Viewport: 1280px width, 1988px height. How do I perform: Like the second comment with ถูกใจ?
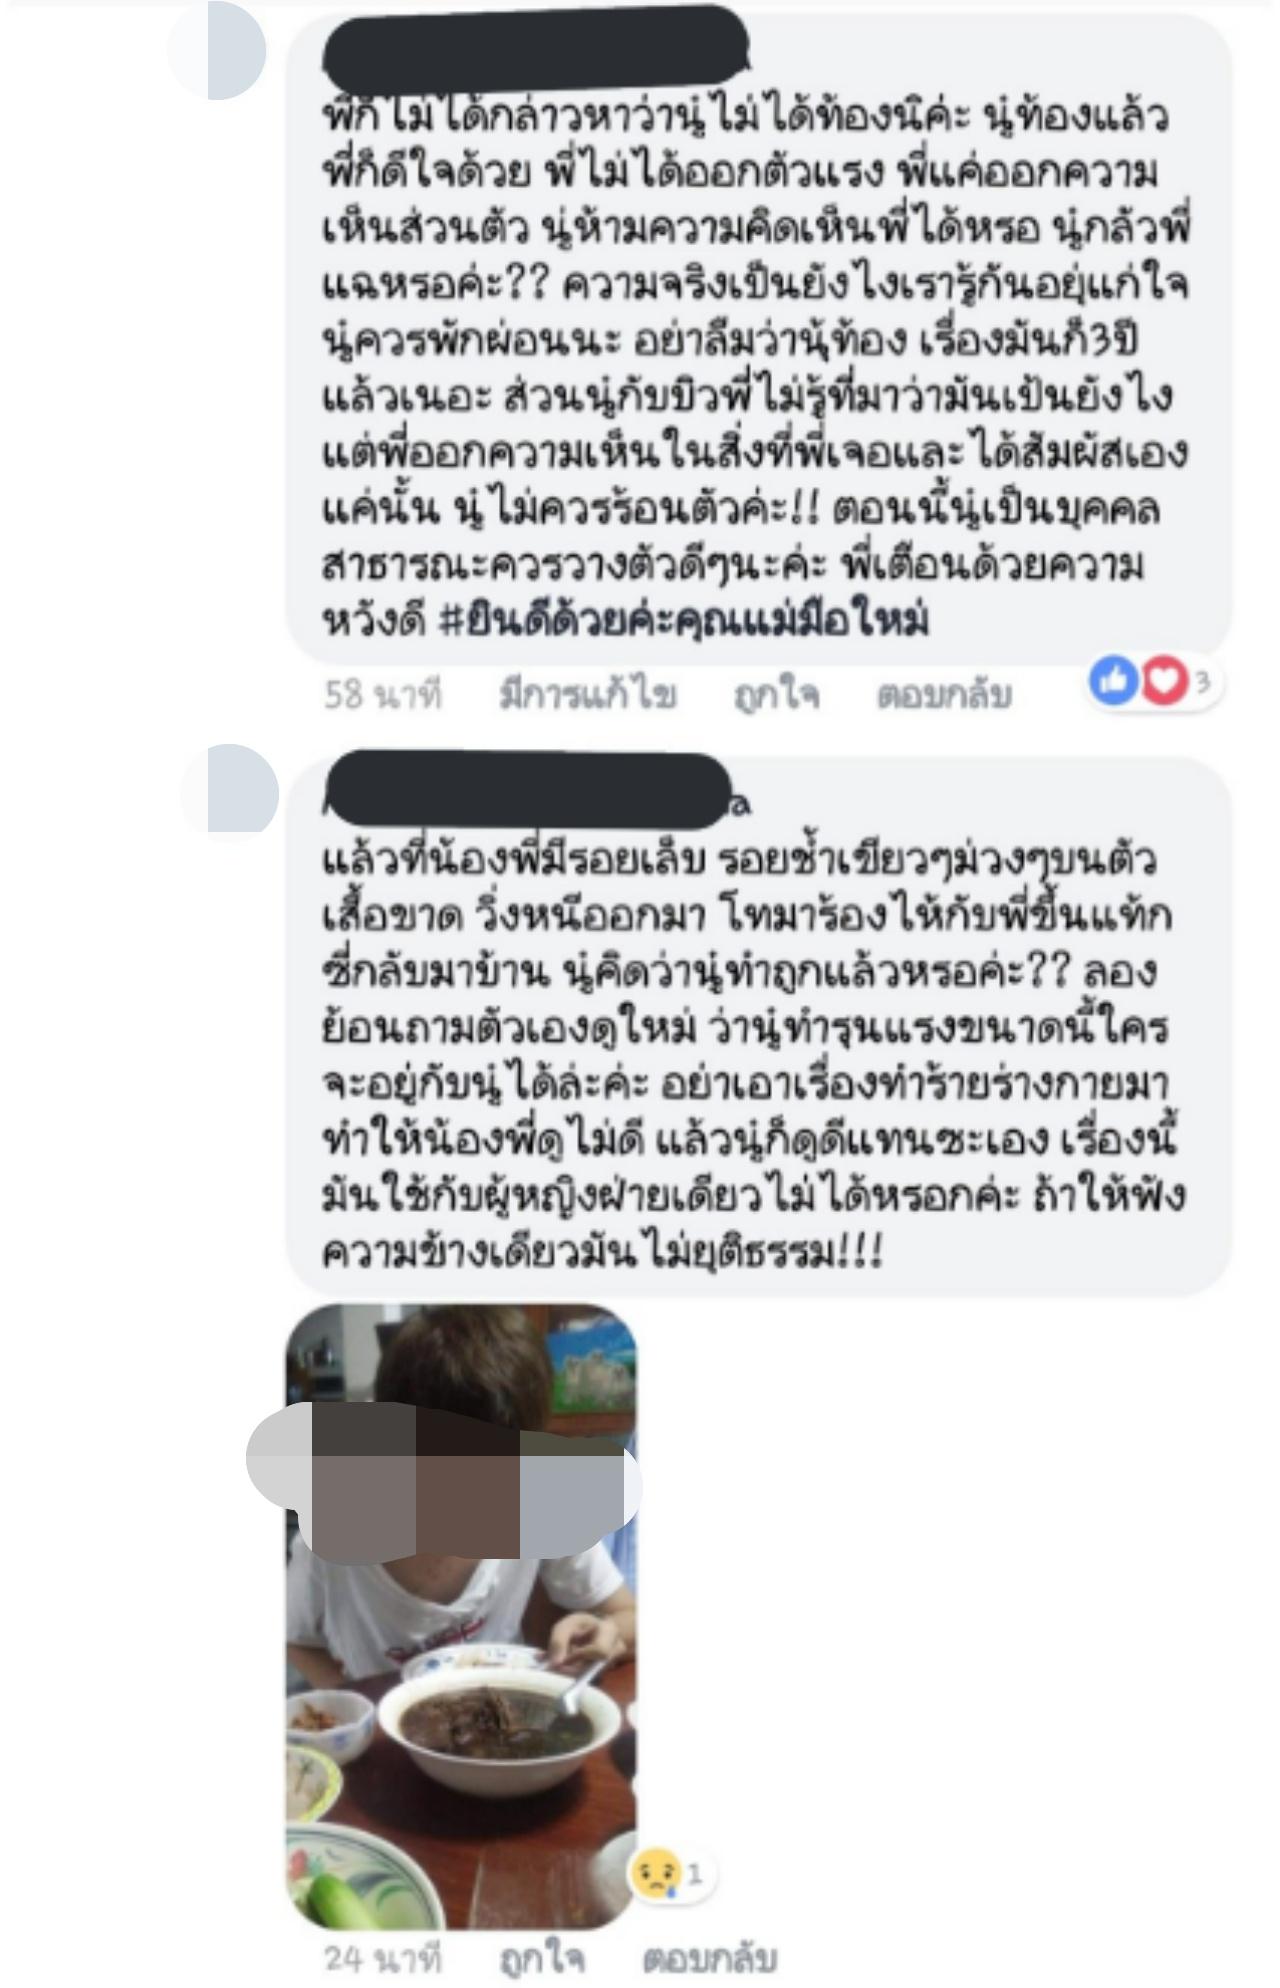click(542, 1958)
